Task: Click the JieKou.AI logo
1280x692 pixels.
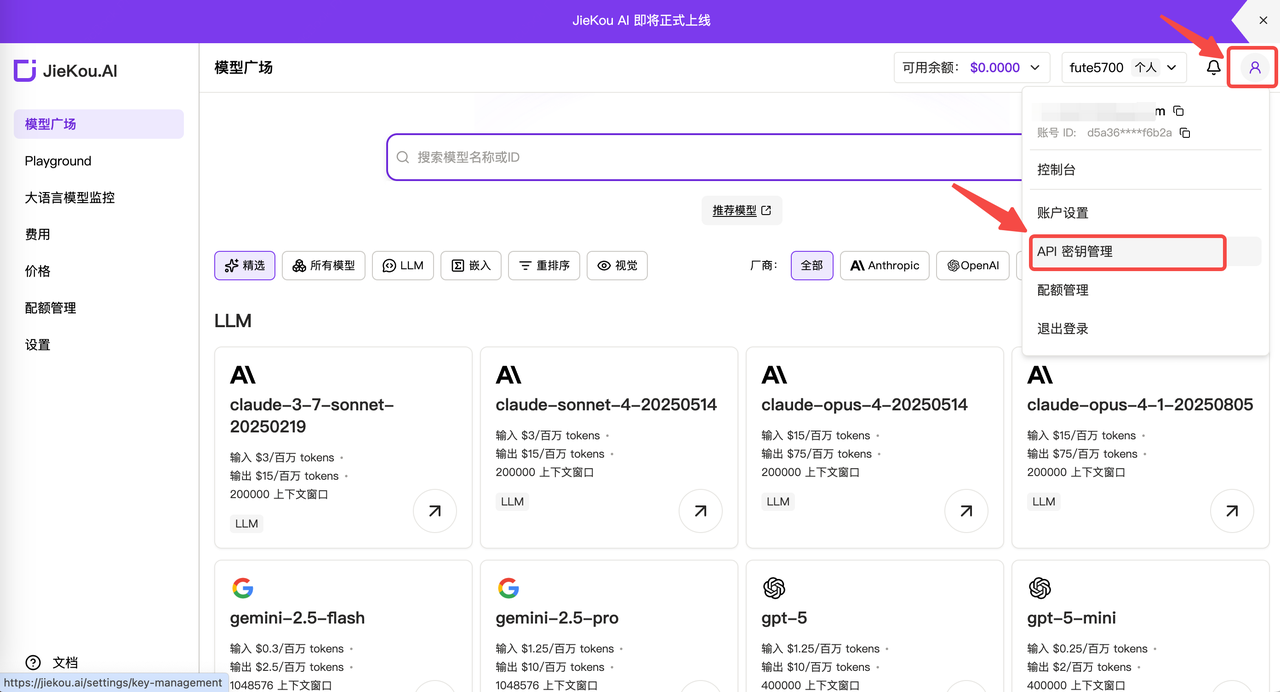Action: click(x=66, y=71)
